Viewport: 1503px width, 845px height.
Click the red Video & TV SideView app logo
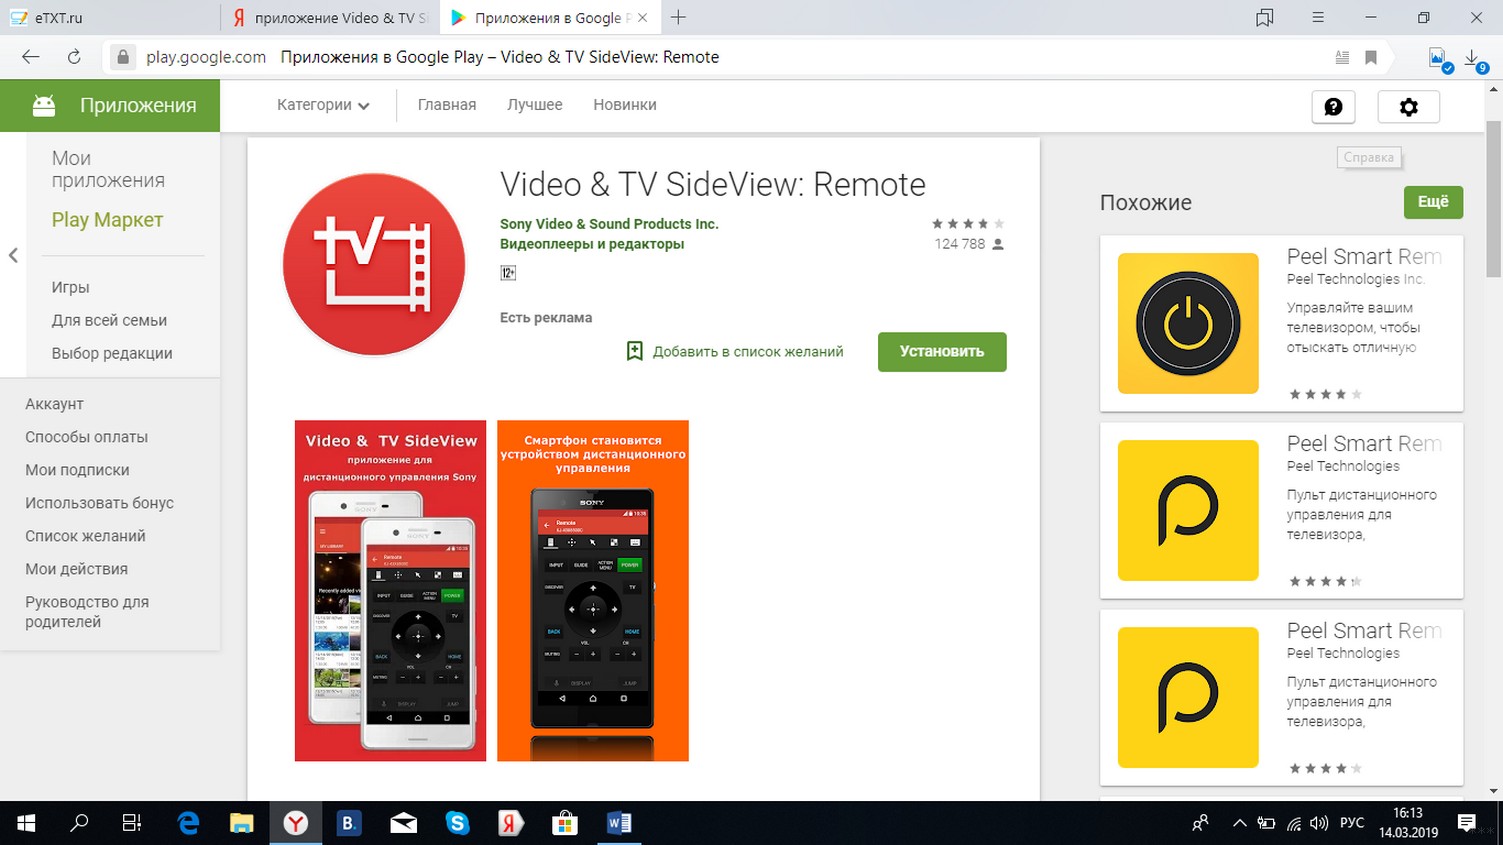(374, 264)
